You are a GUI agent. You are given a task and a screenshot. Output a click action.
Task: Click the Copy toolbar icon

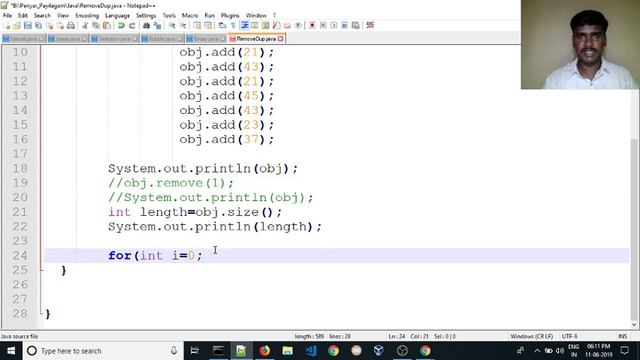tap(96, 25)
